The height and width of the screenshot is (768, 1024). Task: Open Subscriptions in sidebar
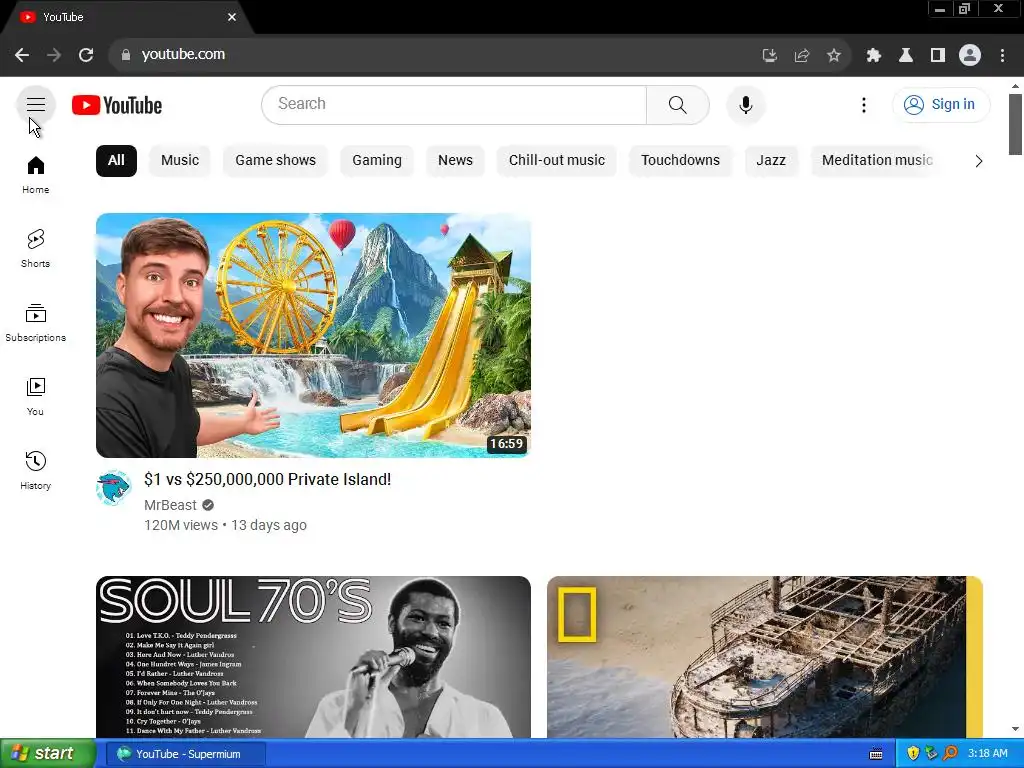(35, 323)
